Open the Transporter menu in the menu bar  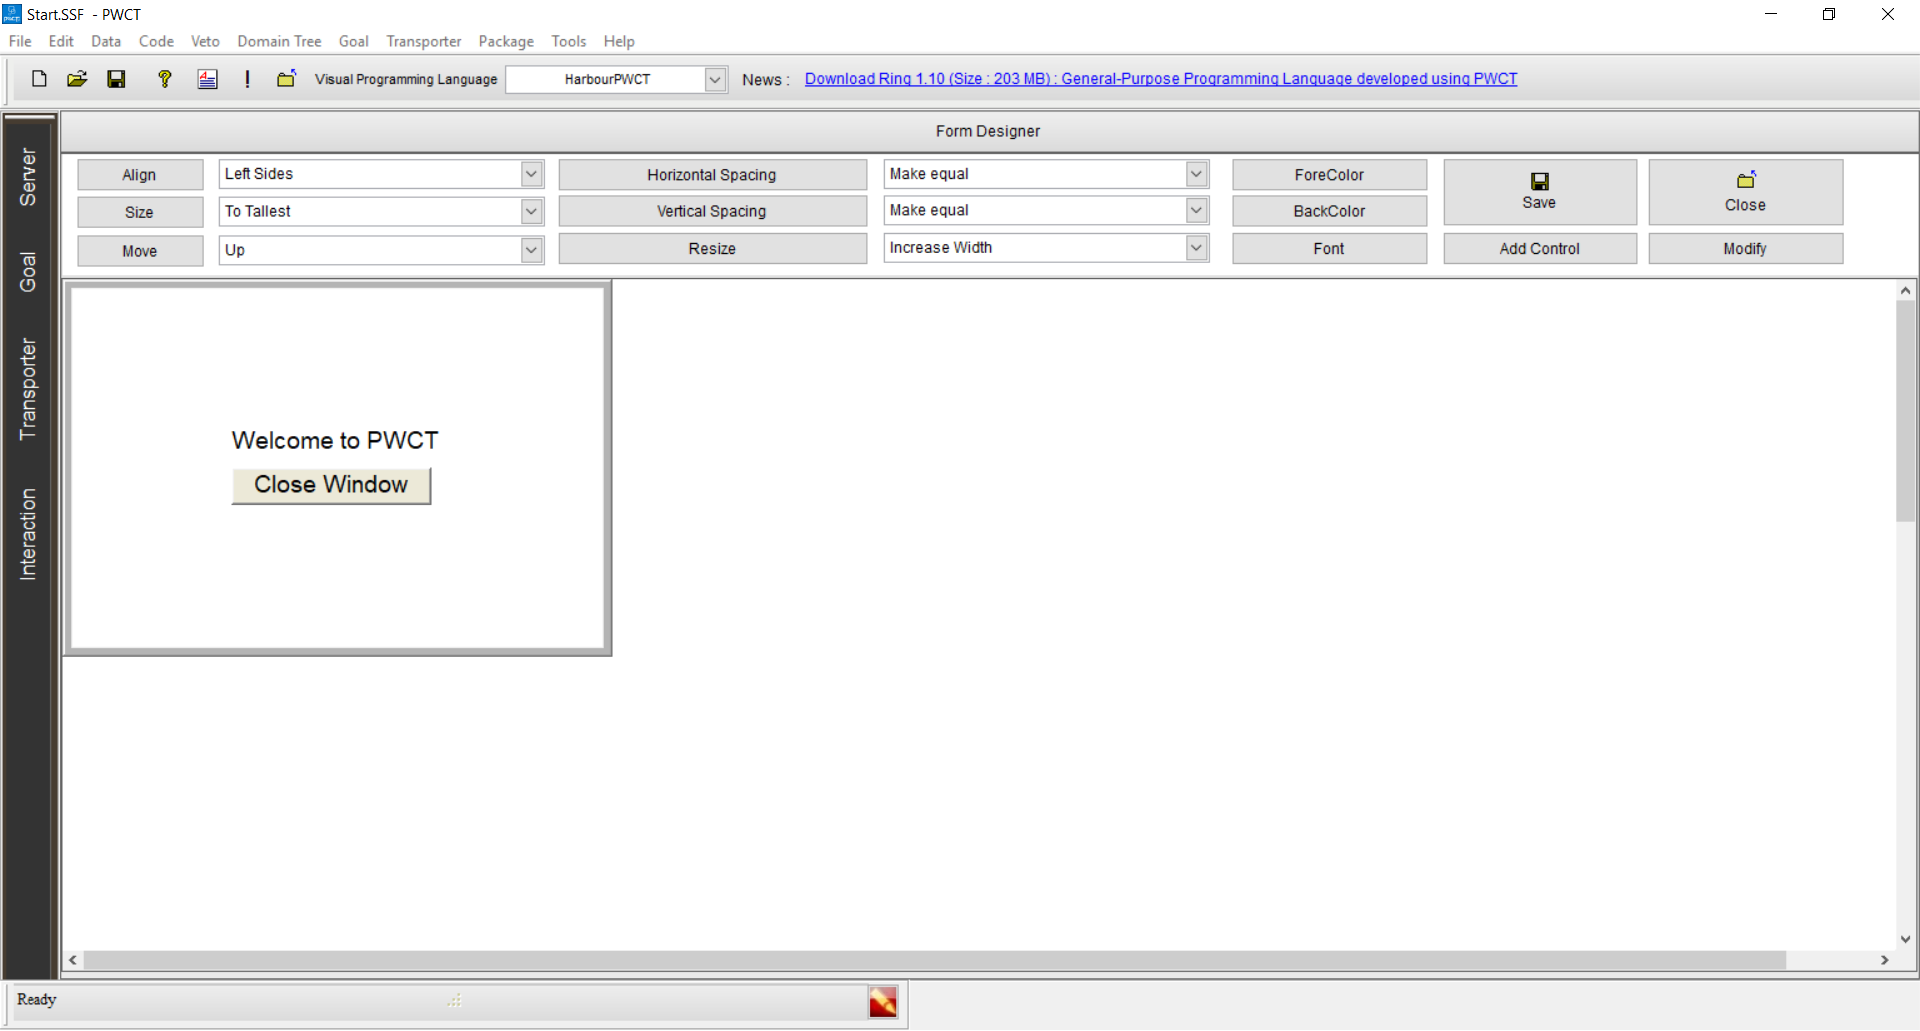pos(424,41)
